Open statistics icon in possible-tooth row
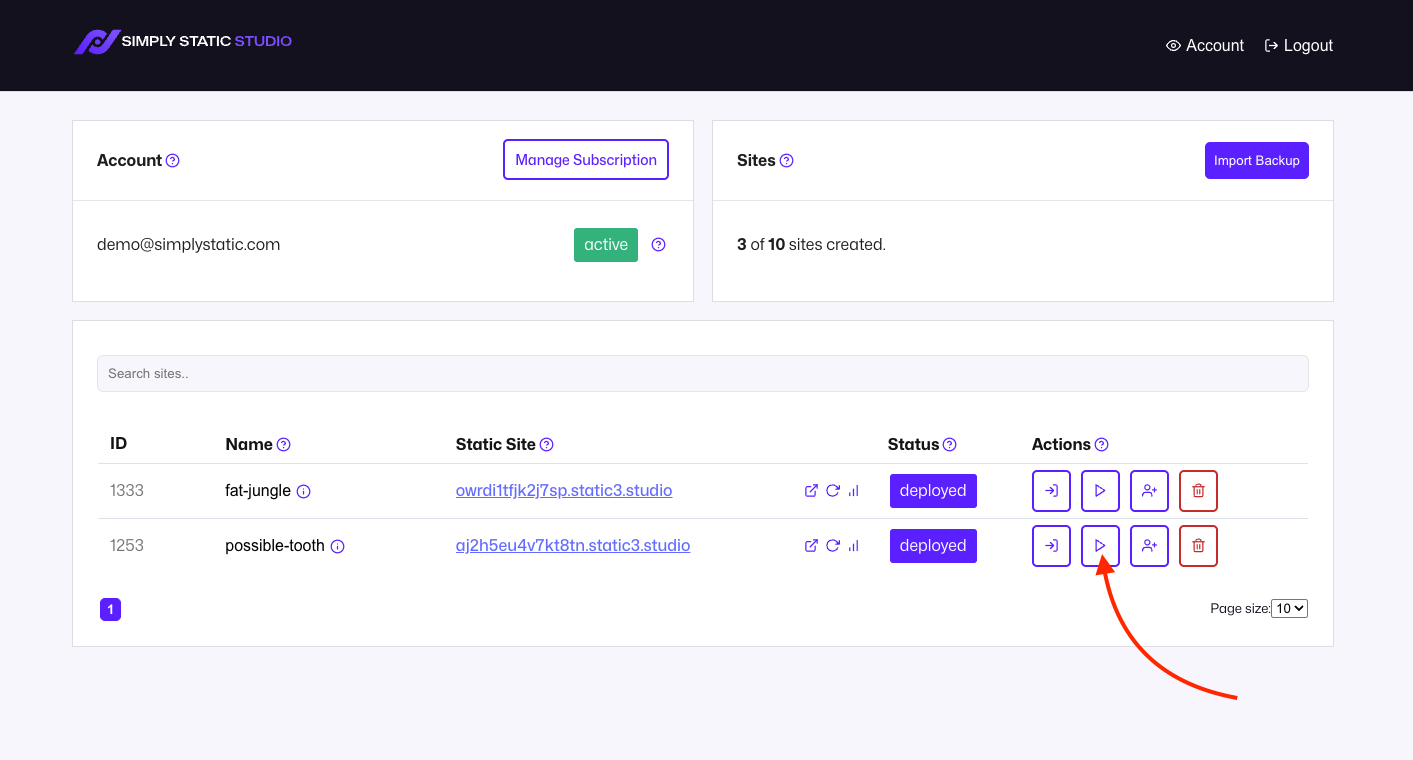The width and height of the screenshot is (1413, 760). [x=853, y=546]
